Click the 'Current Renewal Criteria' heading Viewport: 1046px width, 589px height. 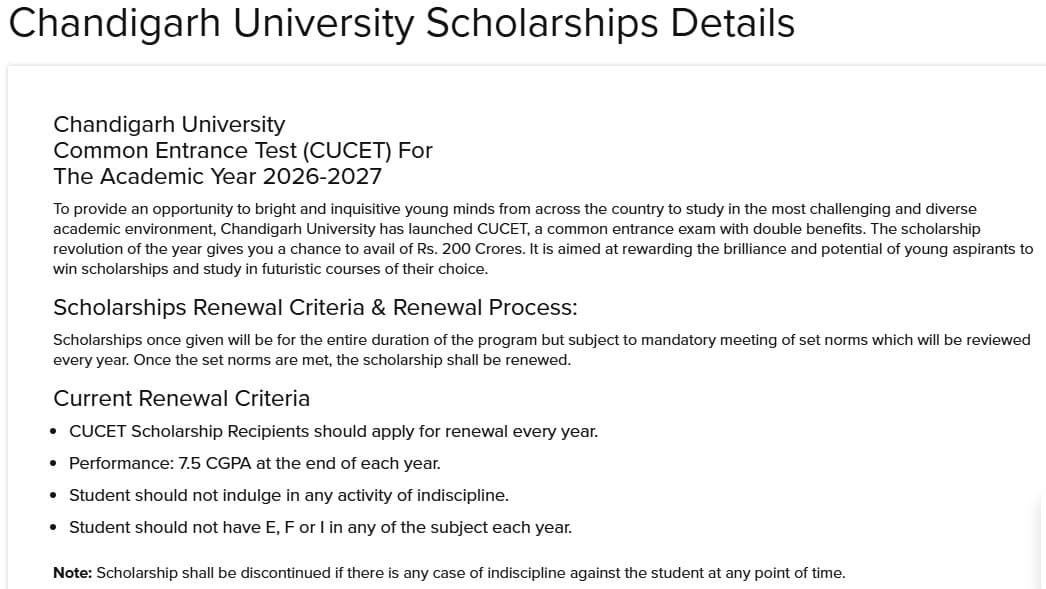click(181, 398)
